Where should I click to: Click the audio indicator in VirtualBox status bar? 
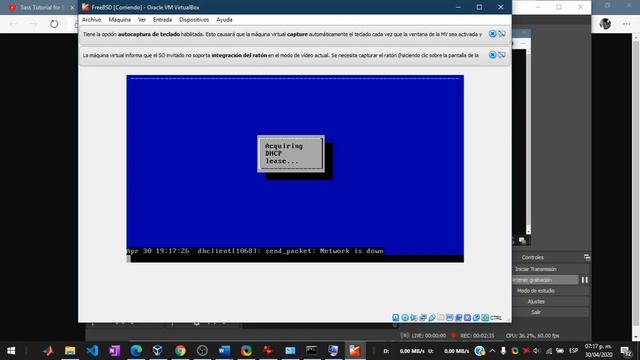413,318
